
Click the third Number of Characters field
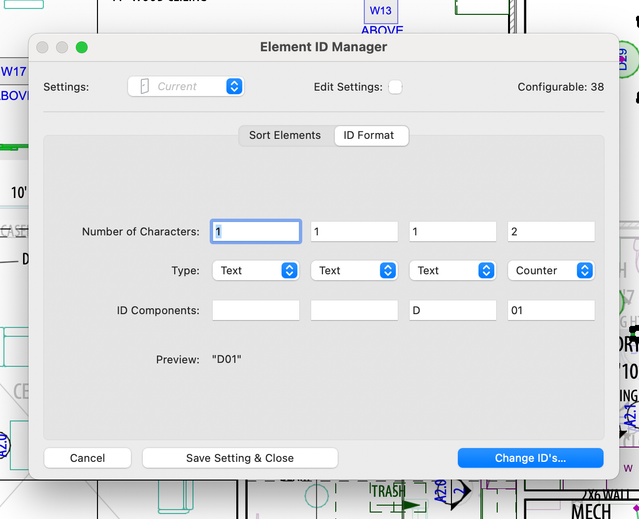point(453,231)
